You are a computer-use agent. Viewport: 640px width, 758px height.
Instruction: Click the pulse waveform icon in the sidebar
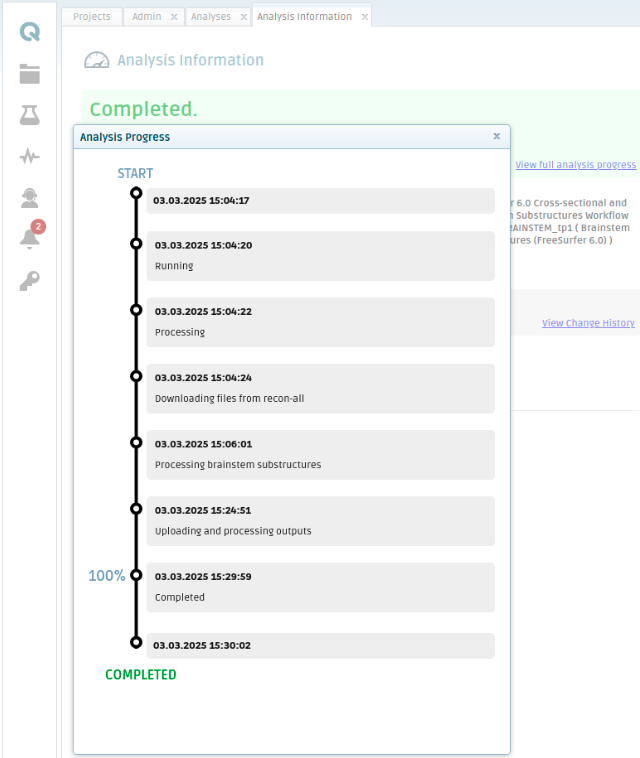30,156
